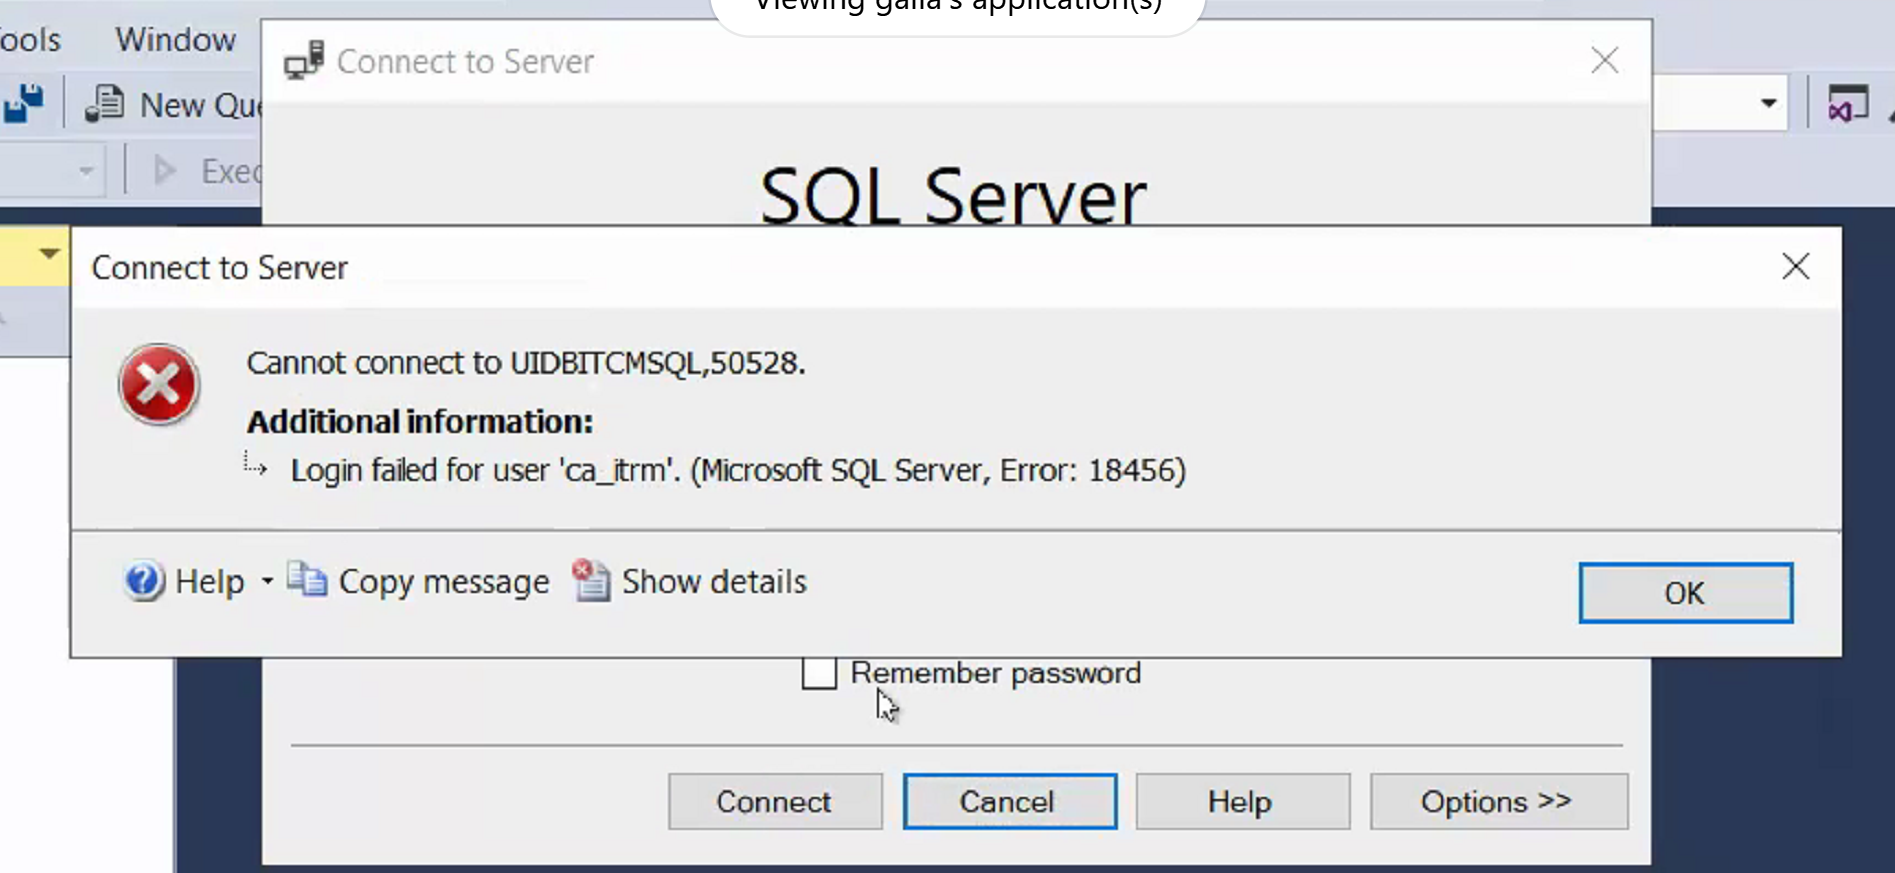Click the Show details icon
This screenshot has height=873, width=1895.
(x=591, y=581)
